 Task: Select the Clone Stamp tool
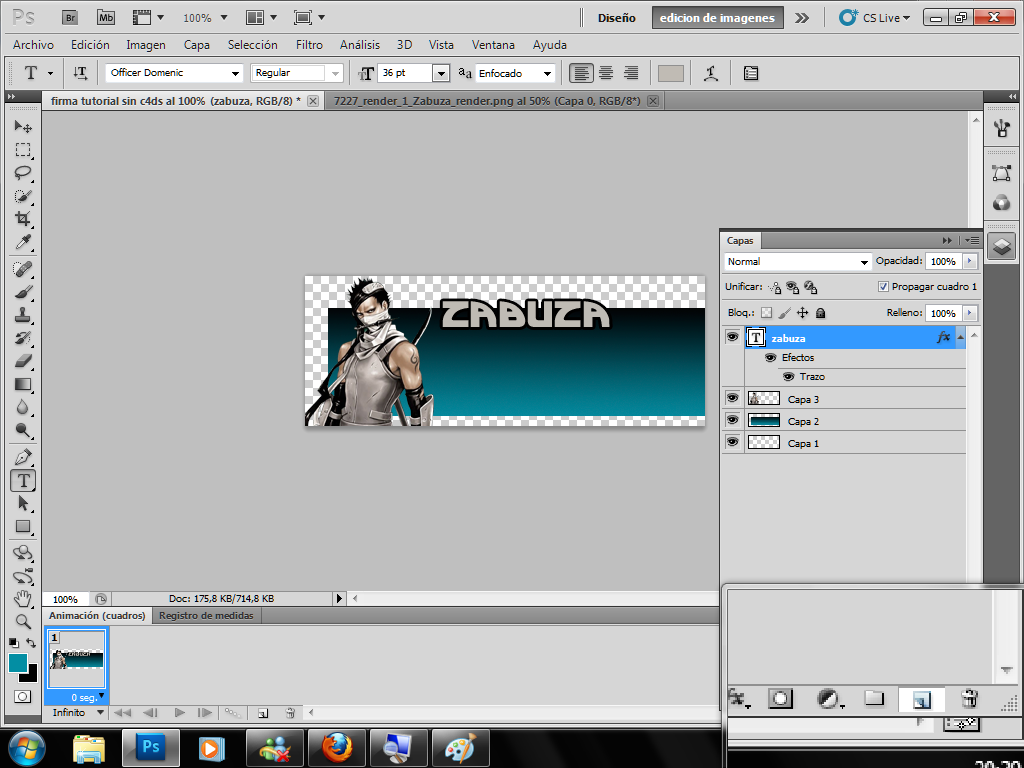(23, 315)
